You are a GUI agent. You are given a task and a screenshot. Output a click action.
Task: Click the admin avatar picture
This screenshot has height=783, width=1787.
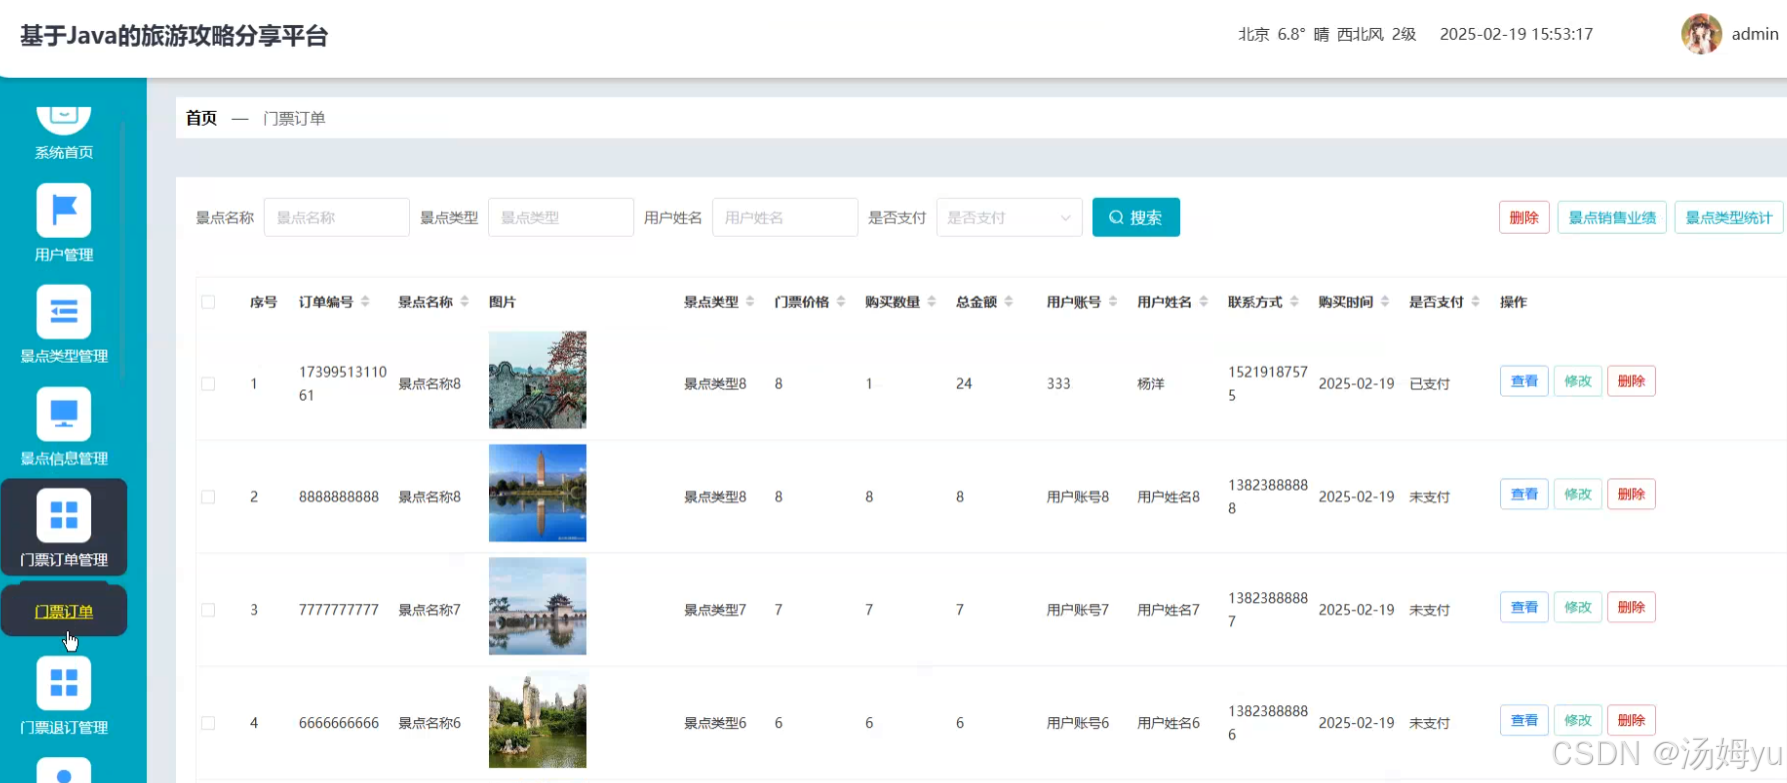coord(1701,34)
